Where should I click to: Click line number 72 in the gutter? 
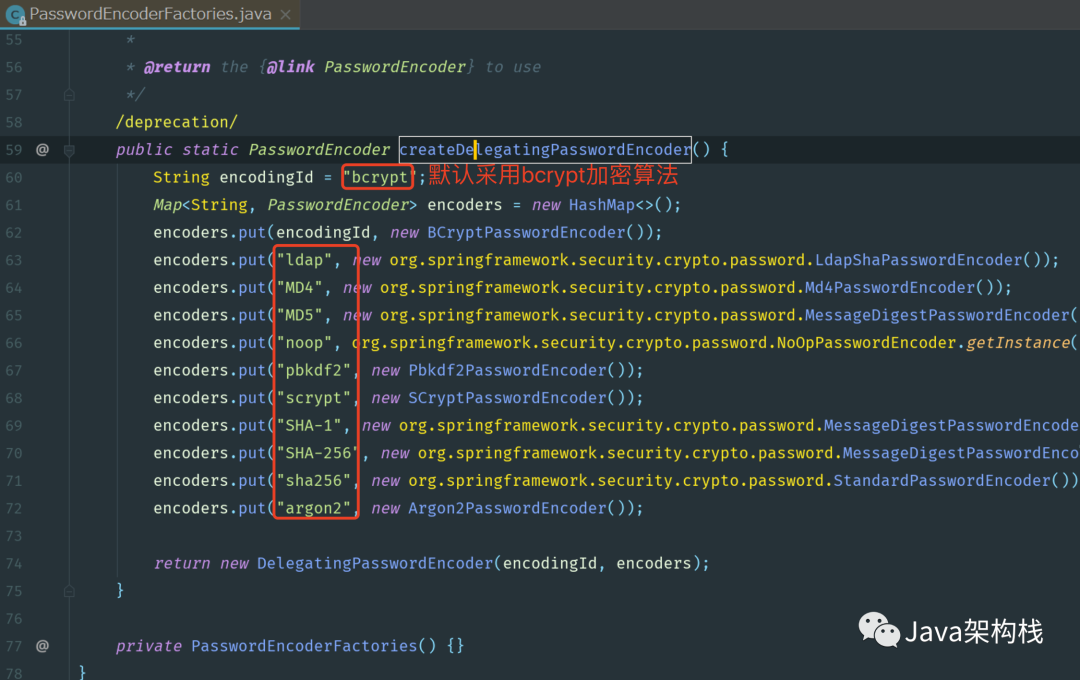(14, 508)
